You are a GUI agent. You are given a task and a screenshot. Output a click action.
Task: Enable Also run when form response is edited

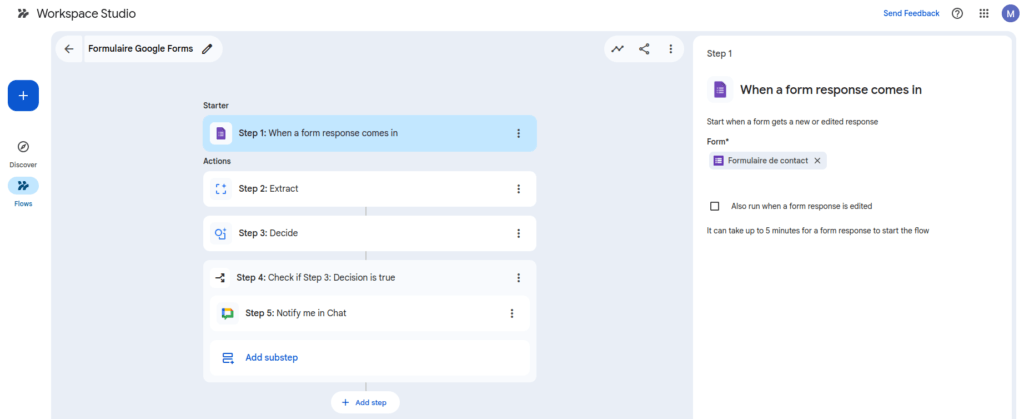pos(714,206)
